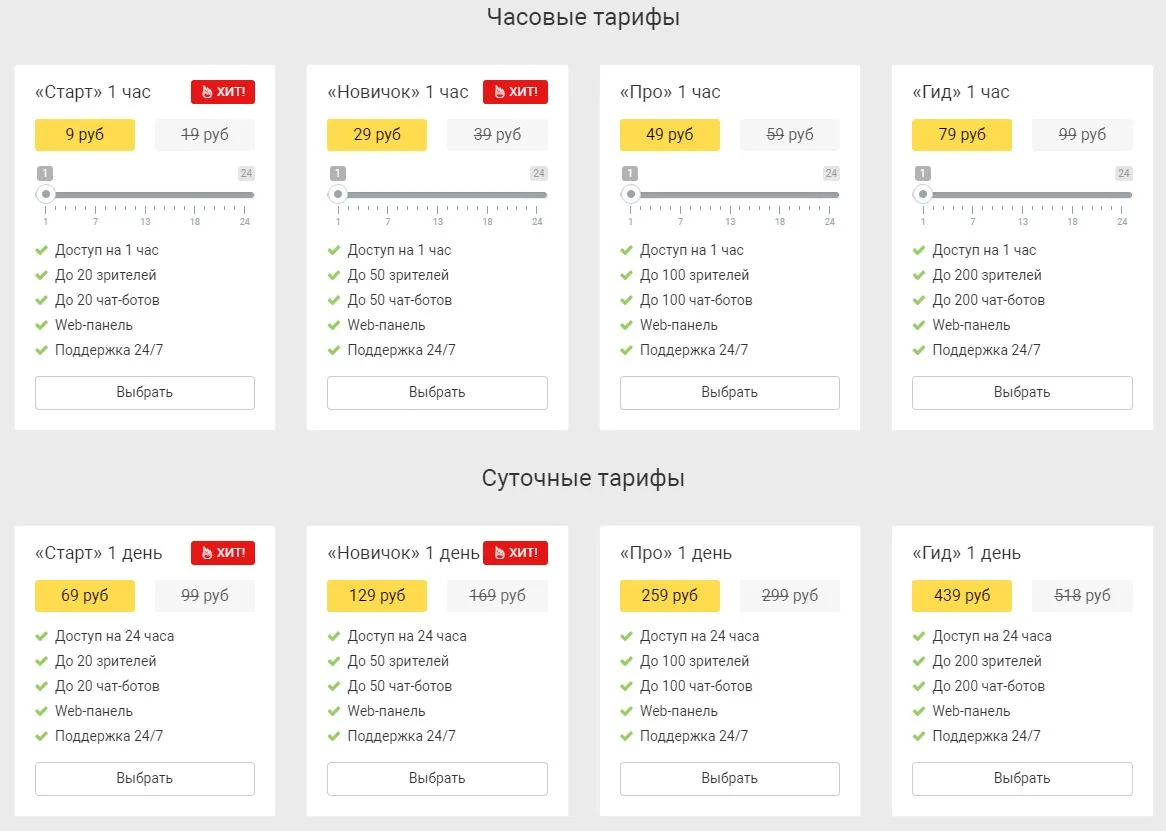Click the slider handle on «Гид» 1 час card
Image resolution: width=1166 pixels, height=831 pixels.
[x=923, y=194]
